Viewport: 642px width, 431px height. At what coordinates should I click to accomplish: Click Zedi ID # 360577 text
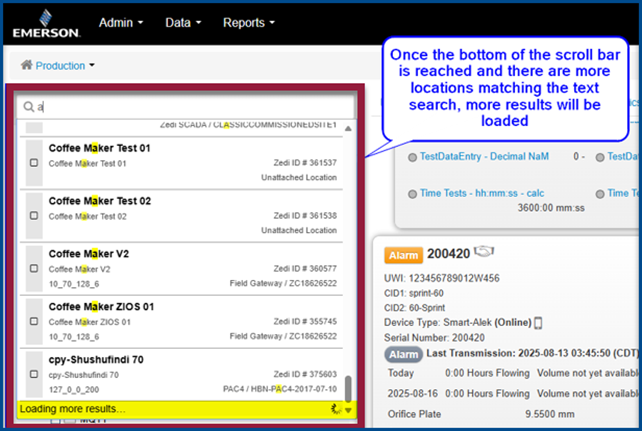click(305, 269)
